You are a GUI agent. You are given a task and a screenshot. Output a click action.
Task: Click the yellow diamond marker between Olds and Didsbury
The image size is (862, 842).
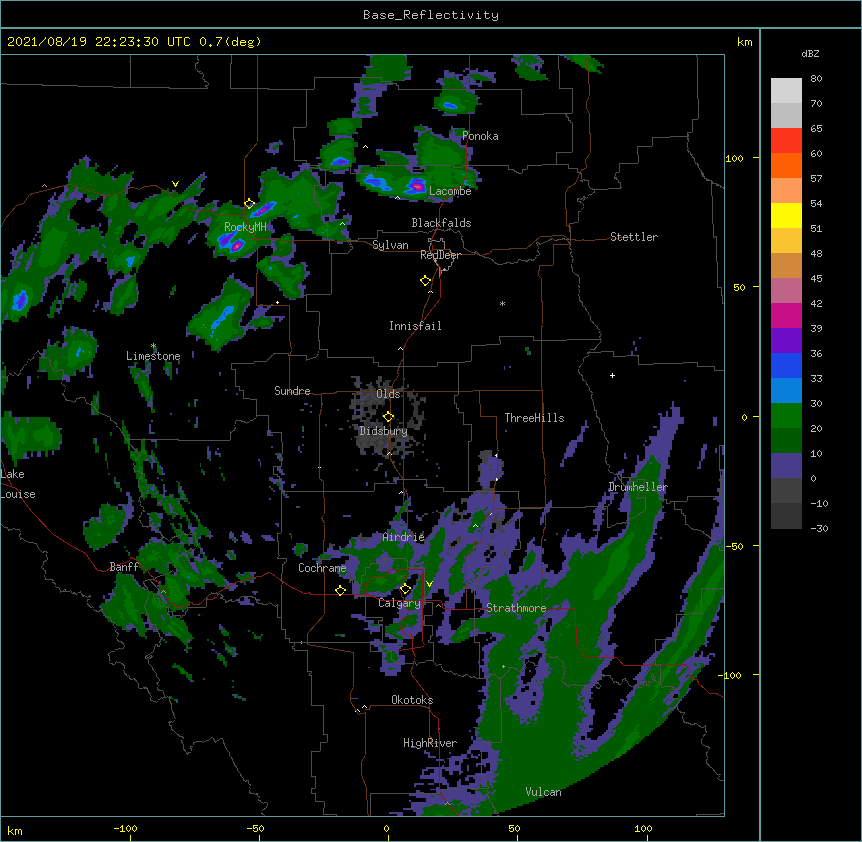[389, 417]
